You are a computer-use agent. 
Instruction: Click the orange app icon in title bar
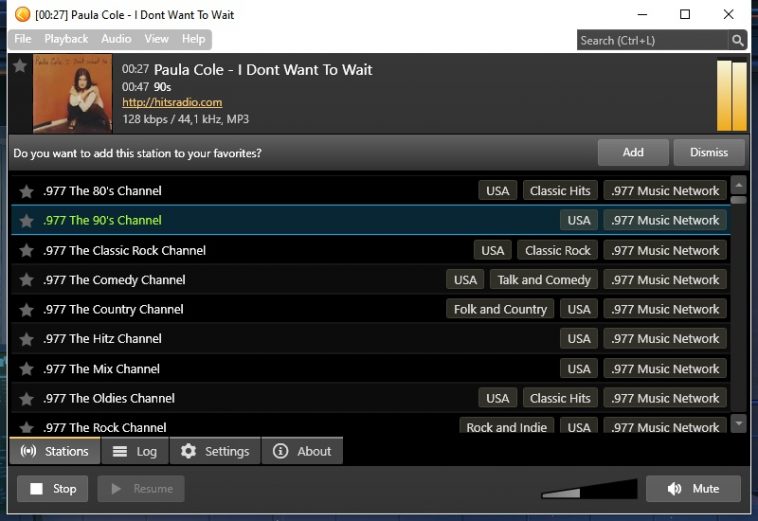click(22, 14)
